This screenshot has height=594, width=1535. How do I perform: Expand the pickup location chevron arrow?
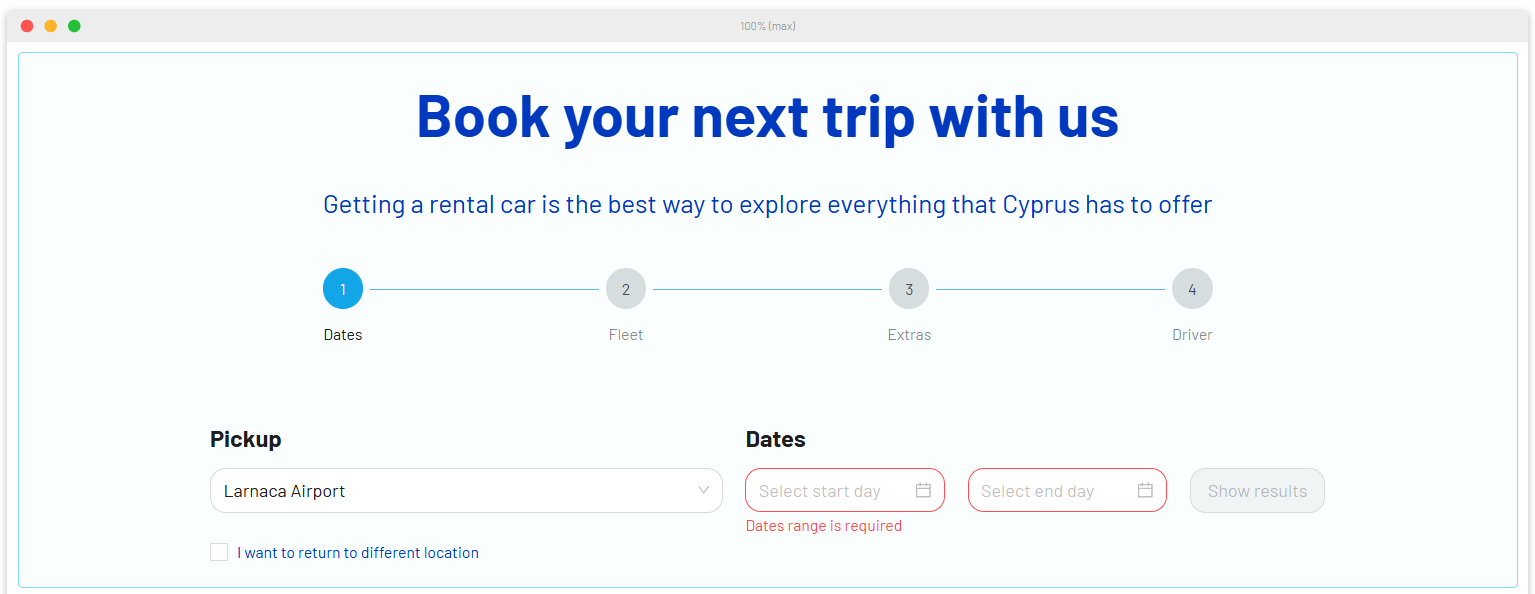(704, 490)
